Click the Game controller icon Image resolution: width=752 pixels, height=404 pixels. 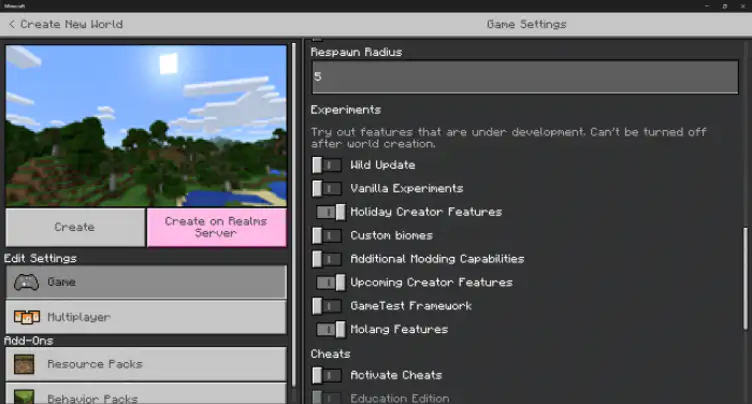26,282
